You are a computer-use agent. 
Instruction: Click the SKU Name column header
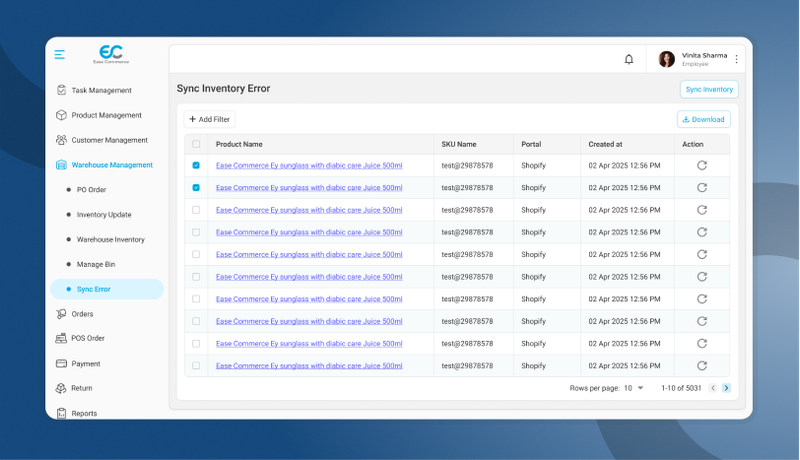point(459,144)
